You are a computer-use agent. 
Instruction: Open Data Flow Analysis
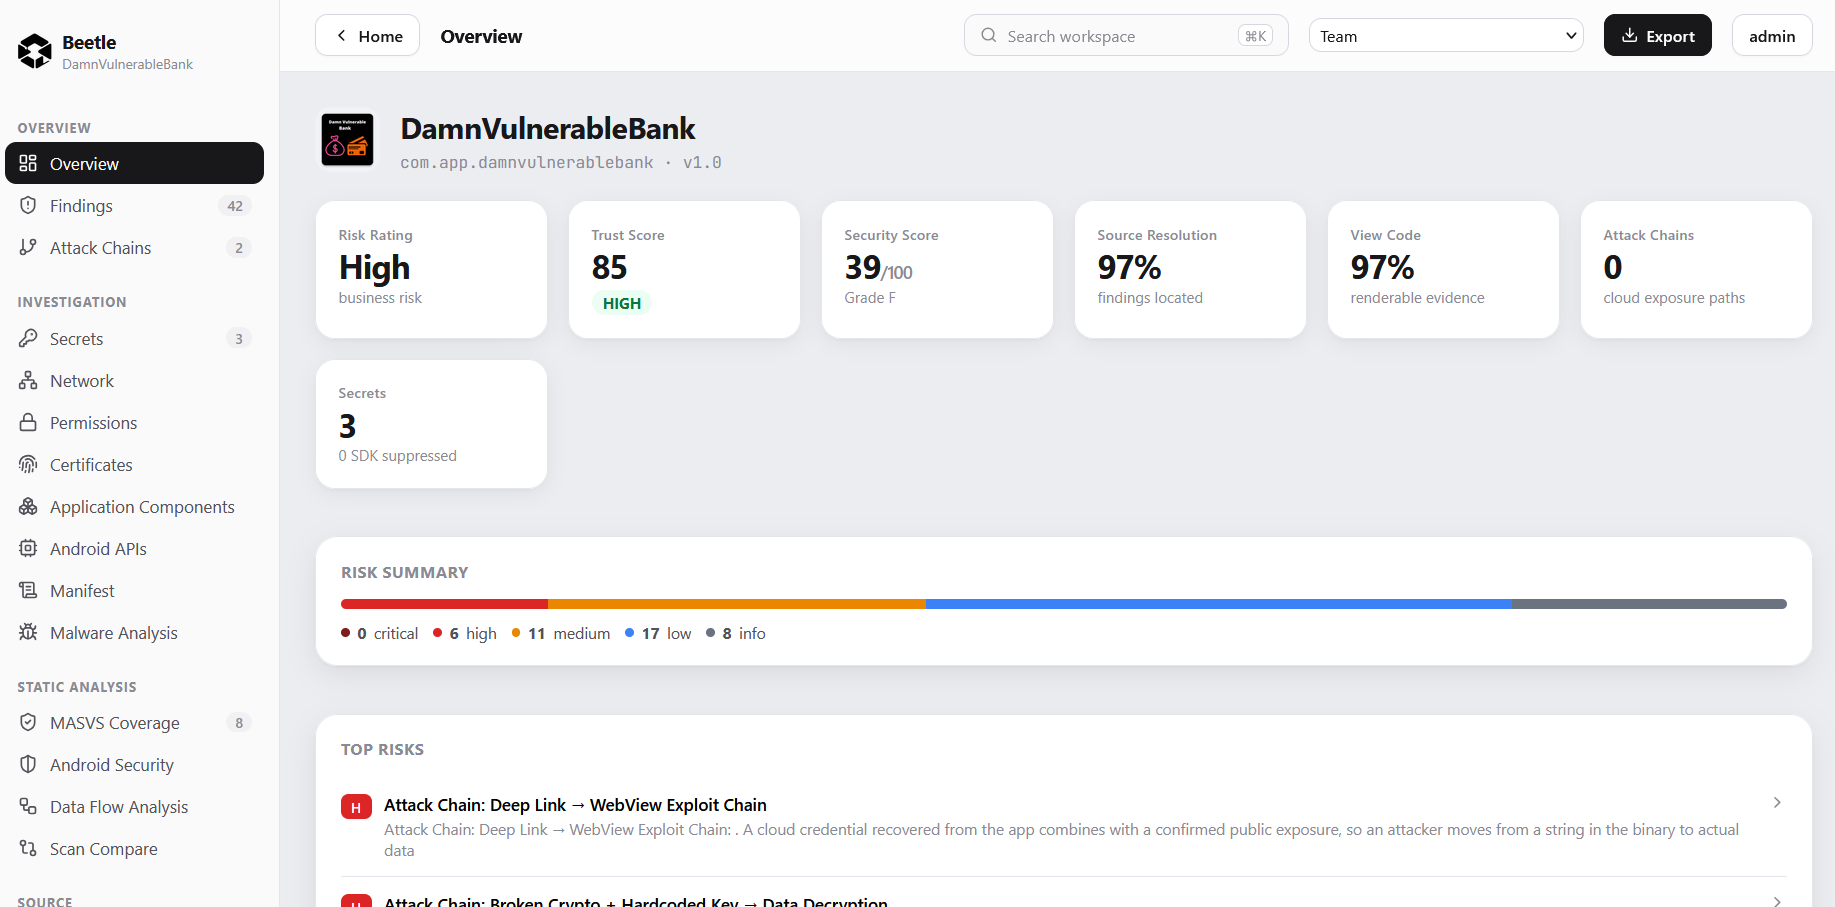click(x=134, y=806)
